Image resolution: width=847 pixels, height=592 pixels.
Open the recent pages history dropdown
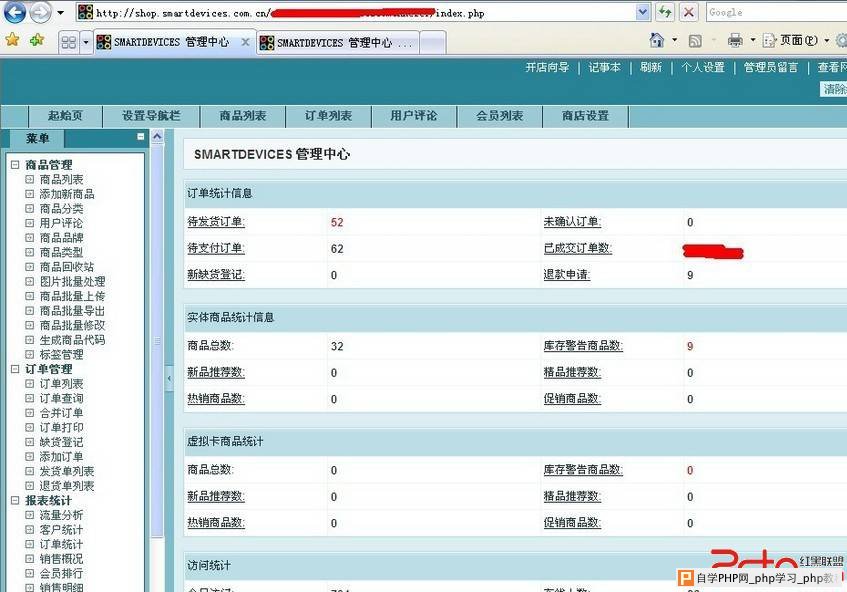click(60, 12)
